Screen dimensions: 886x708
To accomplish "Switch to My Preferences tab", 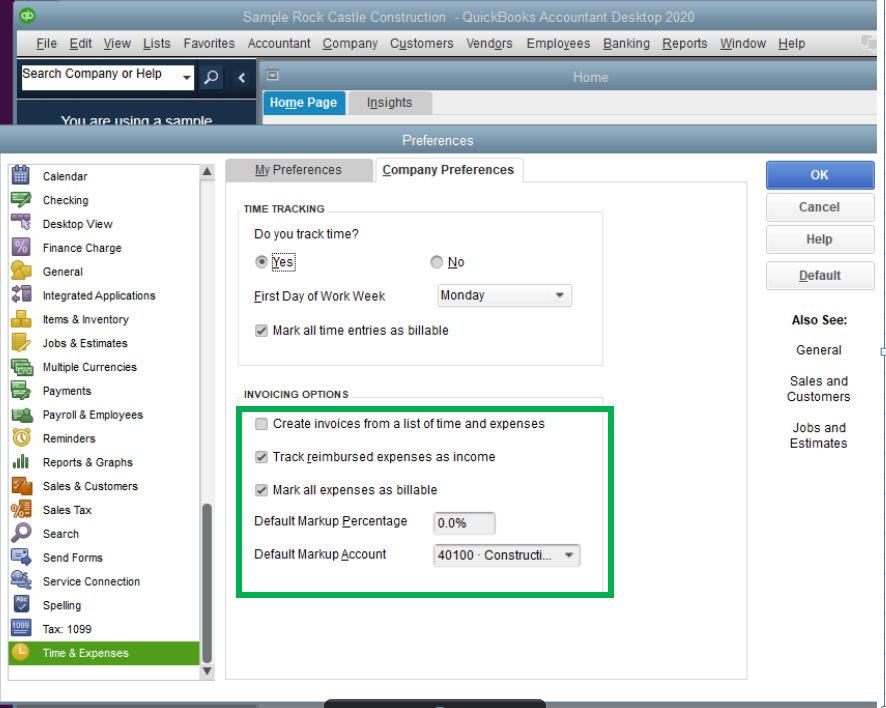I will coord(298,170).
